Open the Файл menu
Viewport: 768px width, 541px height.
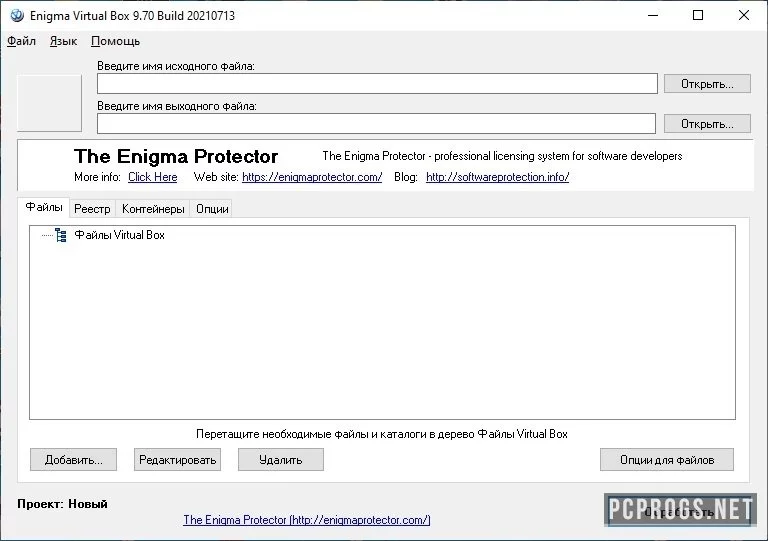(x=22, y=41)
